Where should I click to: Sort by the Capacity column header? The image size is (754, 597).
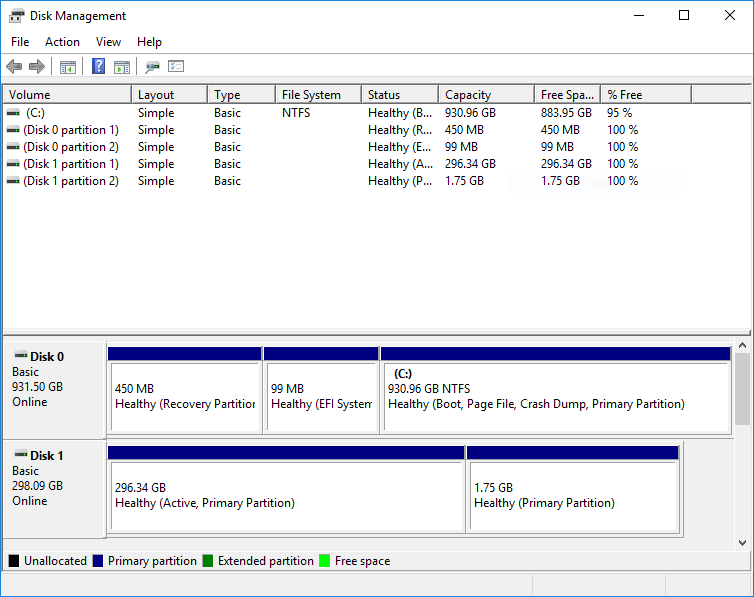487,95
